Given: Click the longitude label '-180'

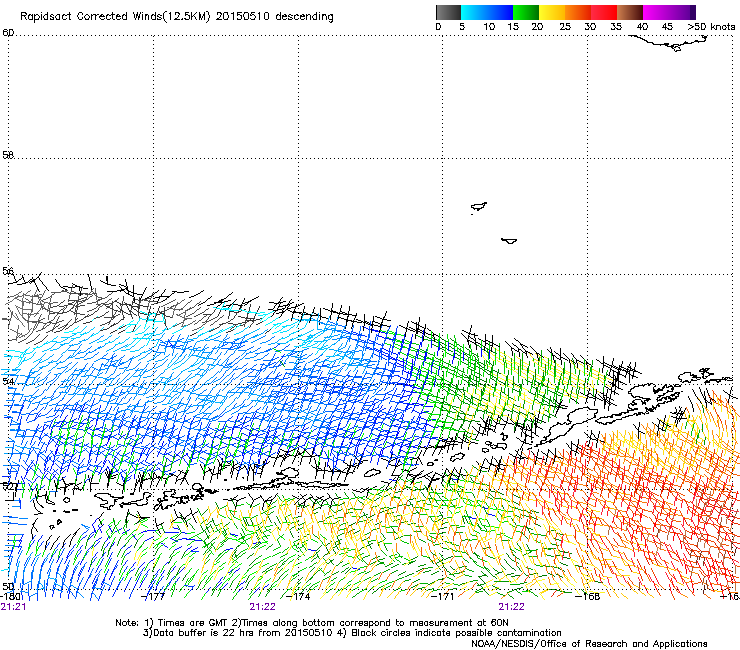Looking at the screenshot, I should tap(10, 597).
